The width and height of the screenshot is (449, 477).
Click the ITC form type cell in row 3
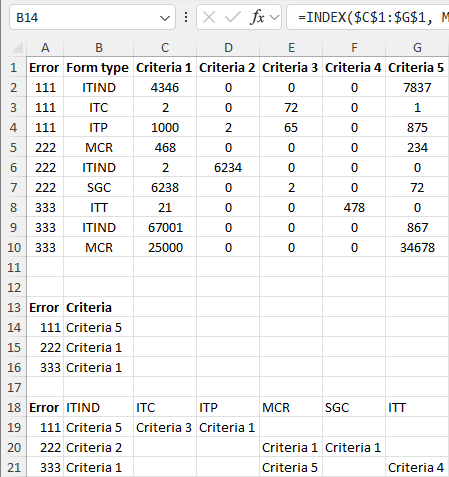click(x=99, y=108)
